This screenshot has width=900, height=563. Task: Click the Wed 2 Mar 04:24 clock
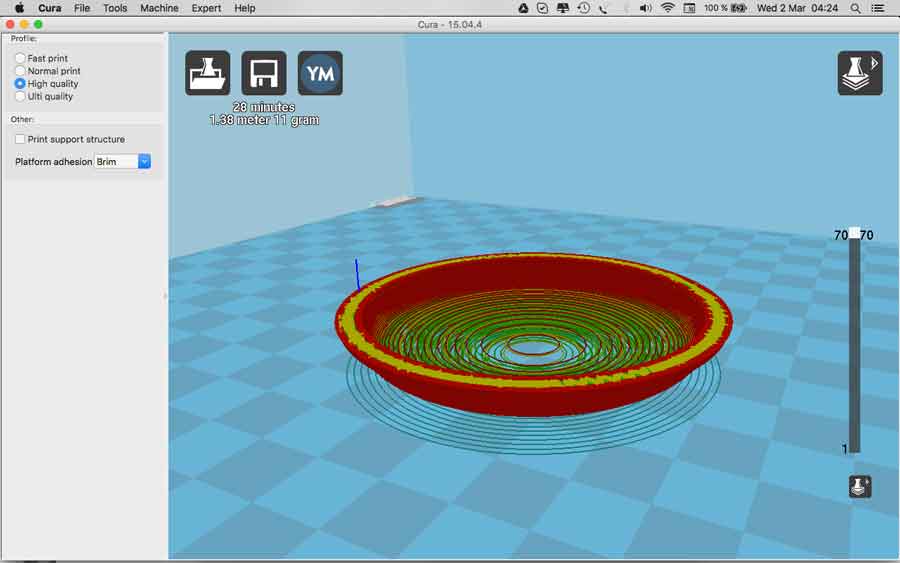tap(797, 8)
